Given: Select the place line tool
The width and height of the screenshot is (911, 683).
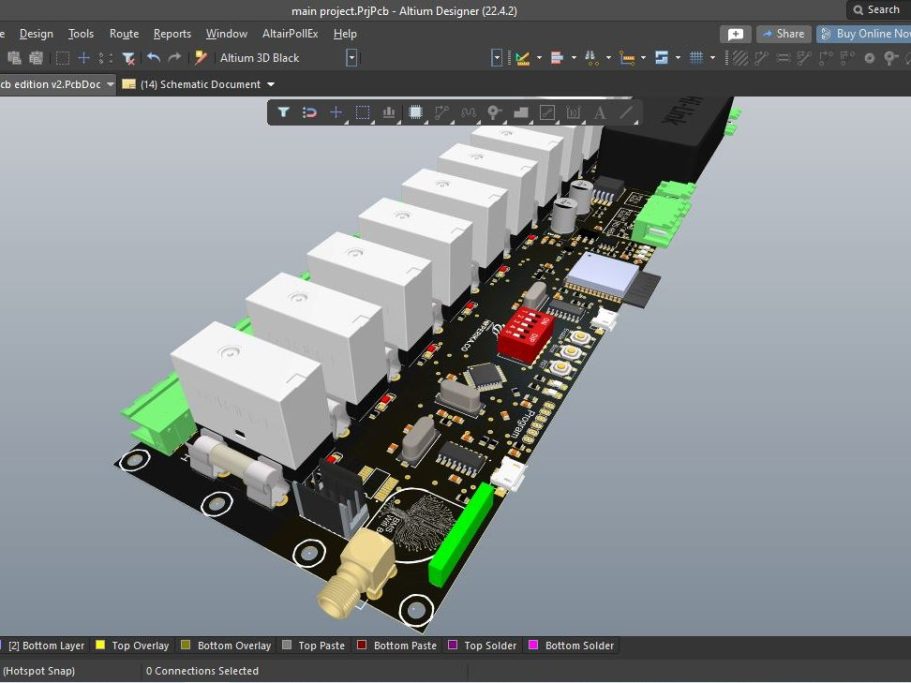Looking at the screenshot, I should coord(626,113).
